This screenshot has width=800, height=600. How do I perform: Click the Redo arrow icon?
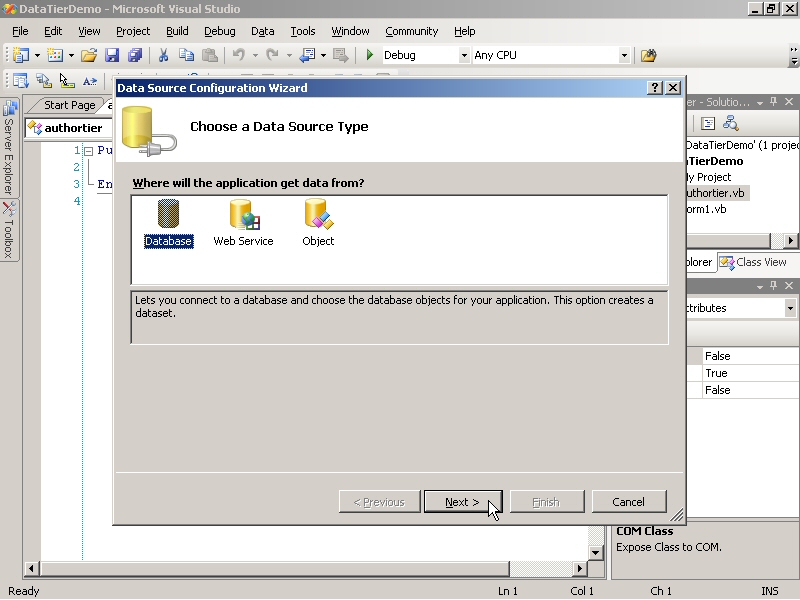click(x=272, y=55)
